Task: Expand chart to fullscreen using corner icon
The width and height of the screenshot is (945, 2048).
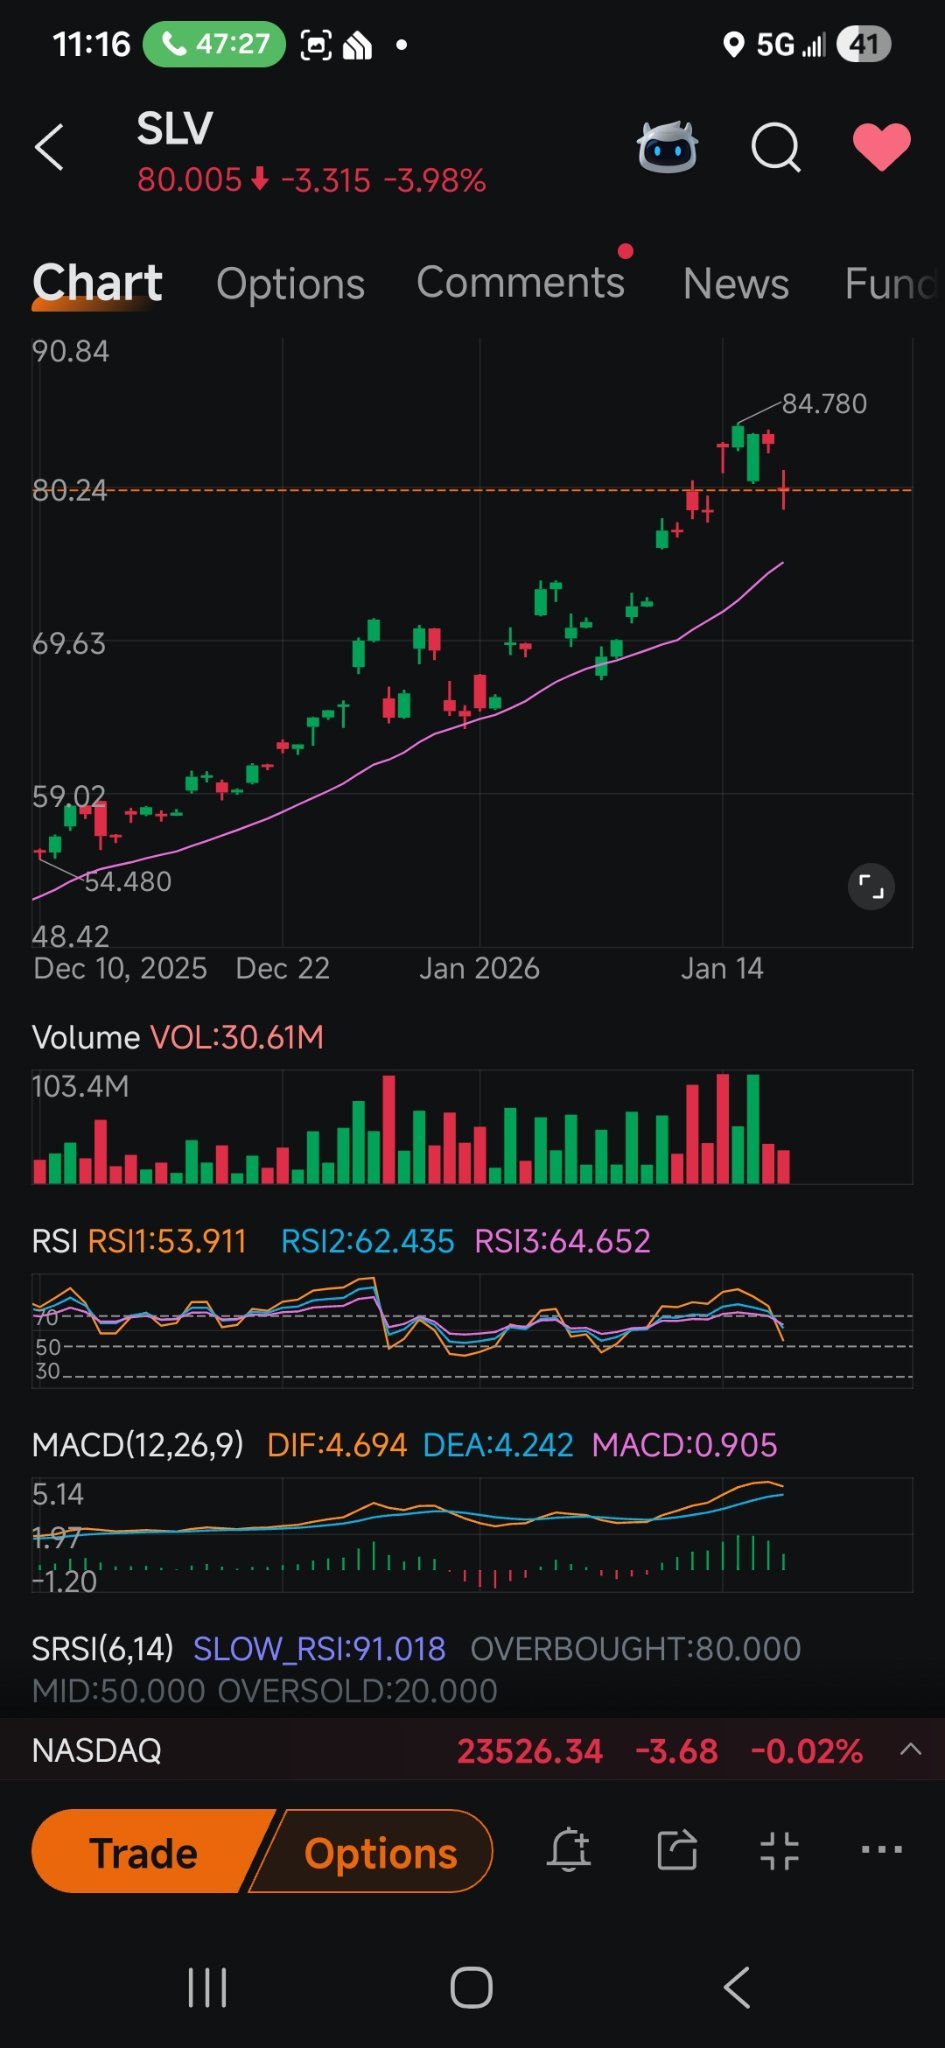Action: [x=871, y=887]
